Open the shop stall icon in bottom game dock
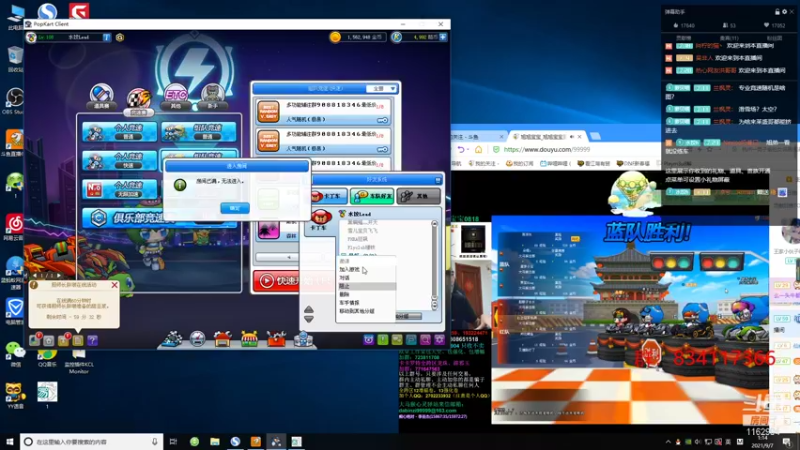 249,339
